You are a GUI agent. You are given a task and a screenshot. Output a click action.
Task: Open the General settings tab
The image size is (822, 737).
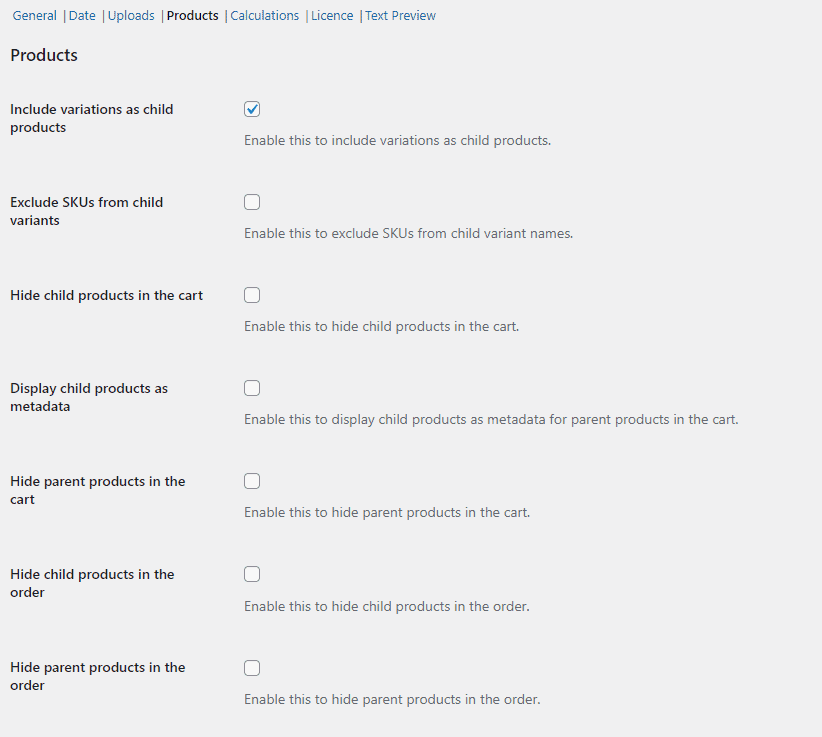click(x=35, y=16)
